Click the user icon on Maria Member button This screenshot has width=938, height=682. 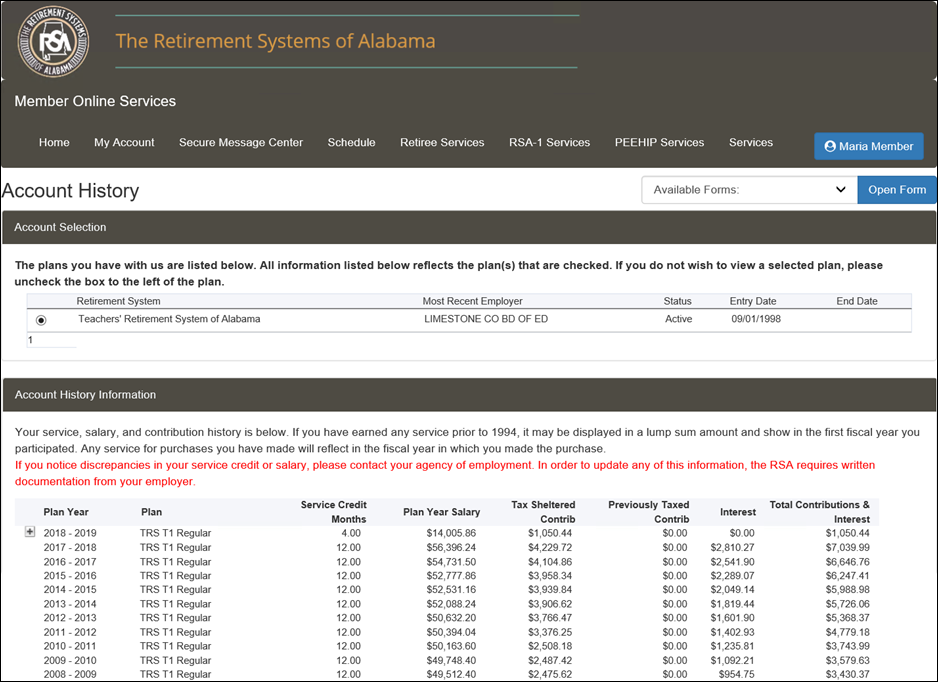point(830,147)
